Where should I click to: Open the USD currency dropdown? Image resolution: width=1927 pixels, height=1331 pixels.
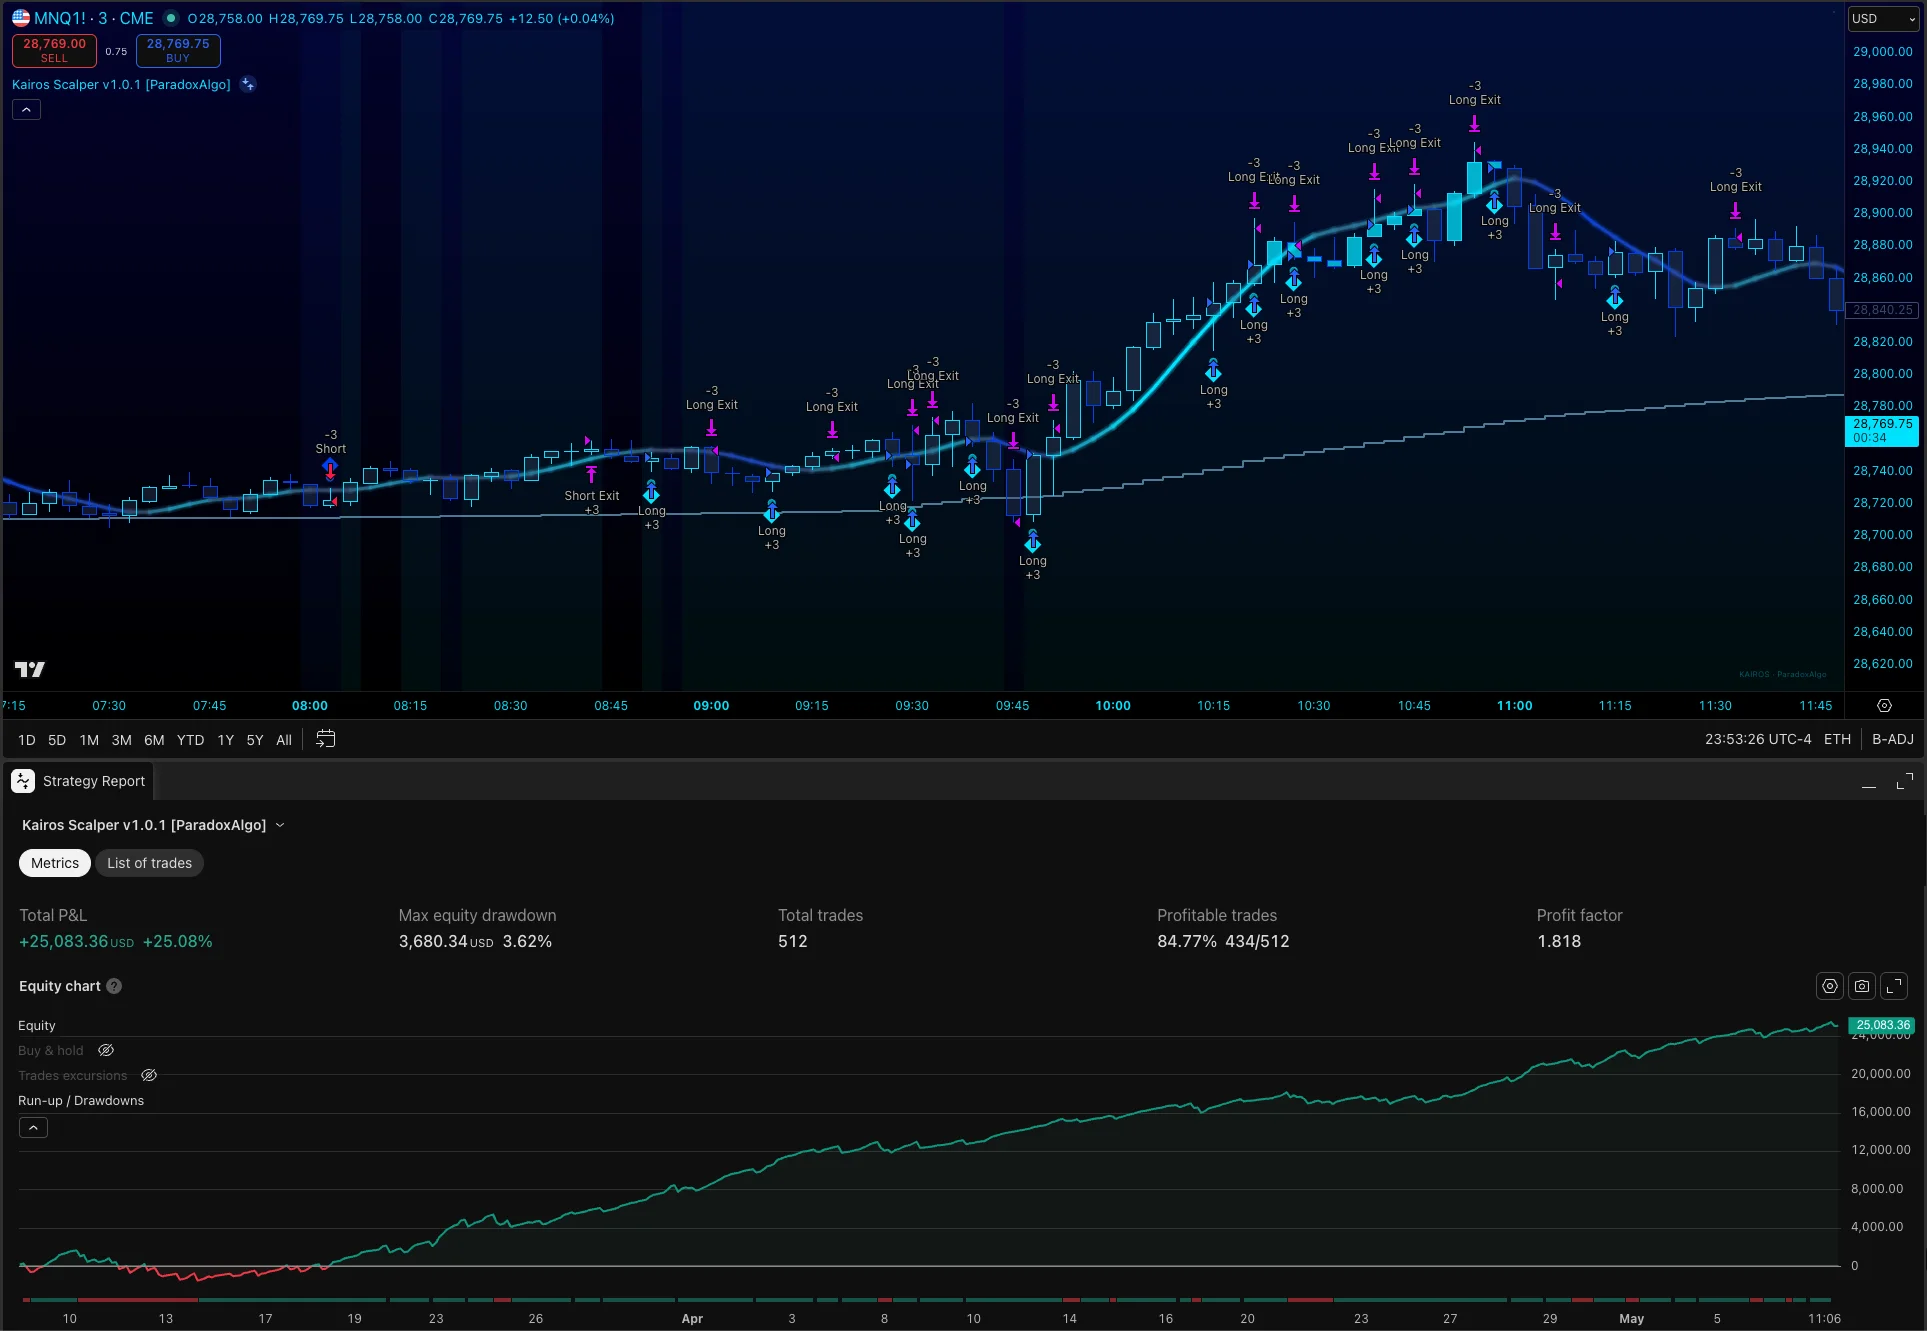pyautogui.click(x=1884, y=19)
